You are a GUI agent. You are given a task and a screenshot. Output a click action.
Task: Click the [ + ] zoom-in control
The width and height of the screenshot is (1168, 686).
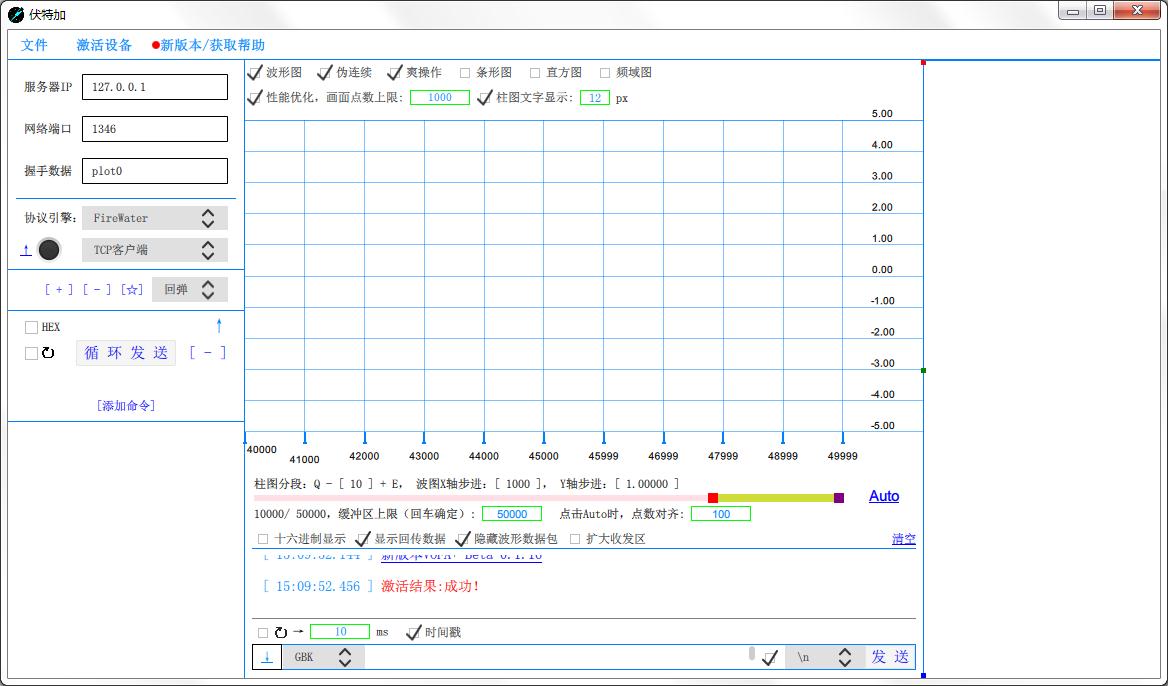pyautogui.click(x=59, y=290)
